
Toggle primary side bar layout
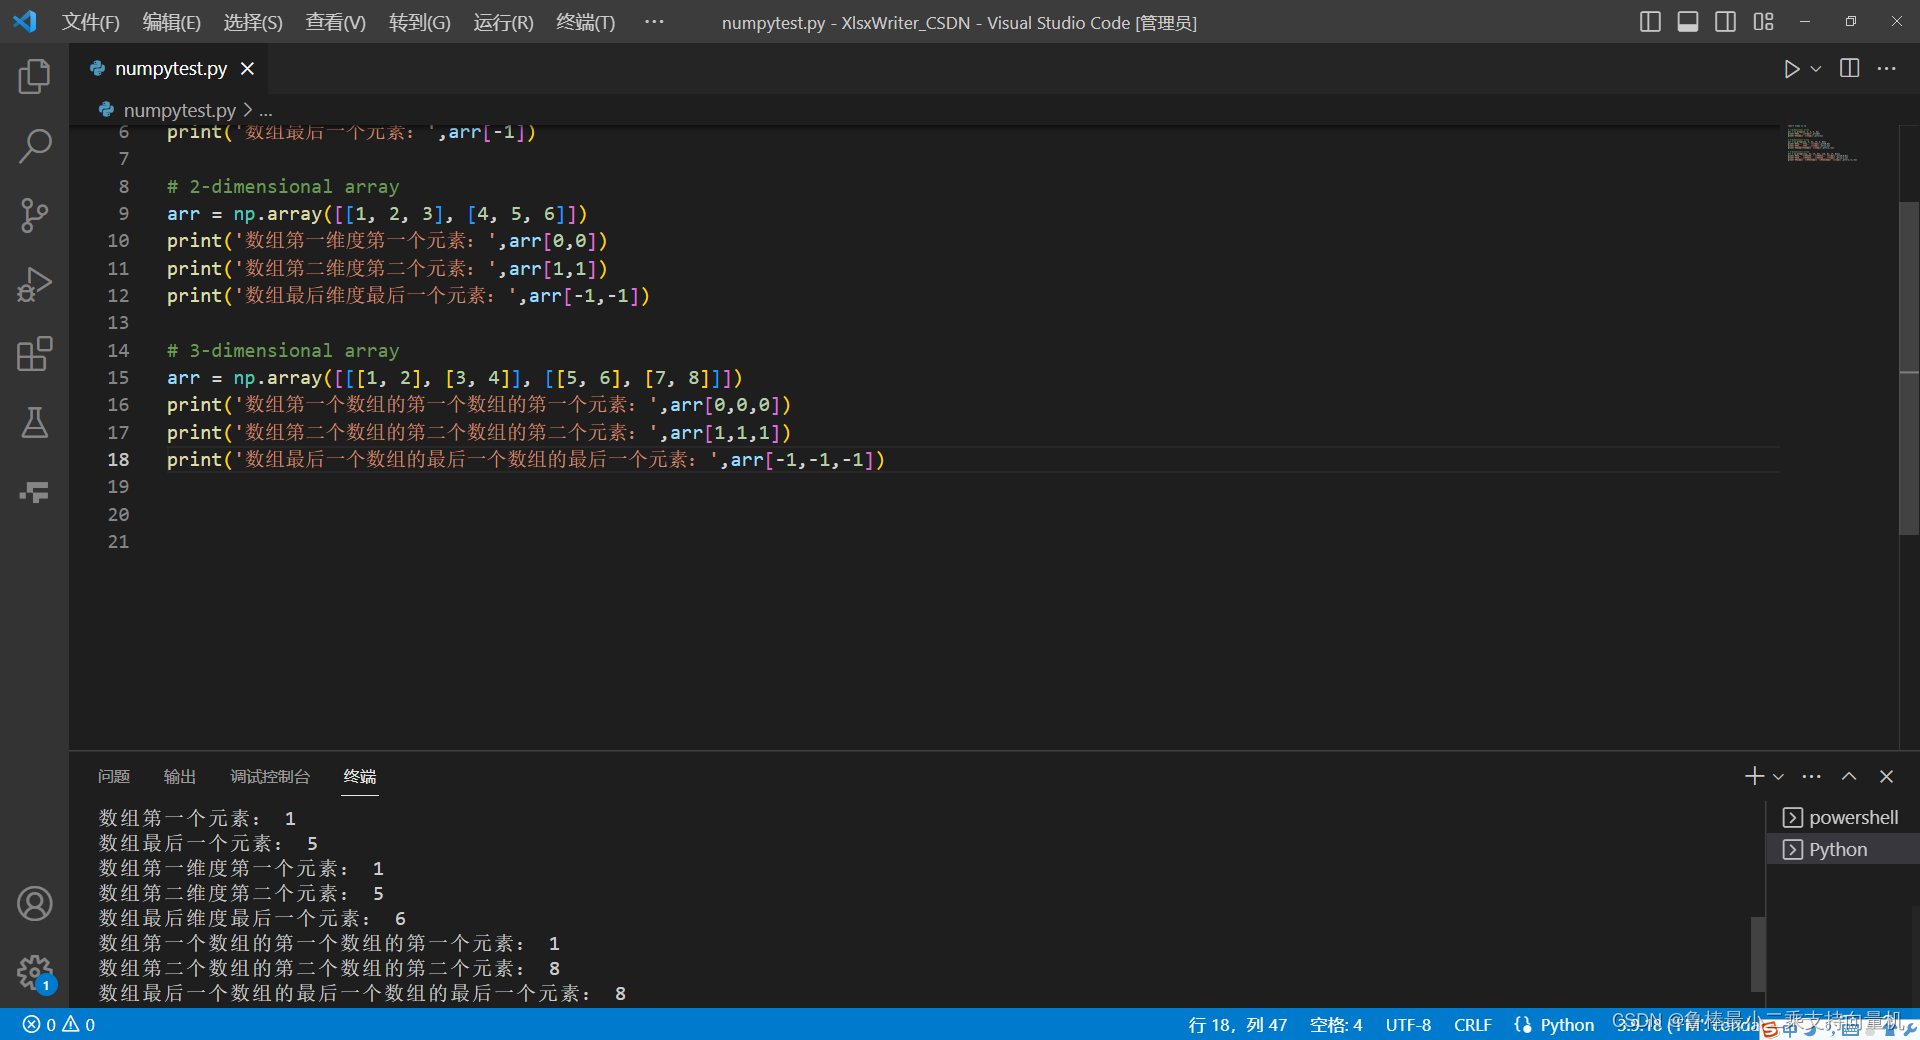(1650, 21)
